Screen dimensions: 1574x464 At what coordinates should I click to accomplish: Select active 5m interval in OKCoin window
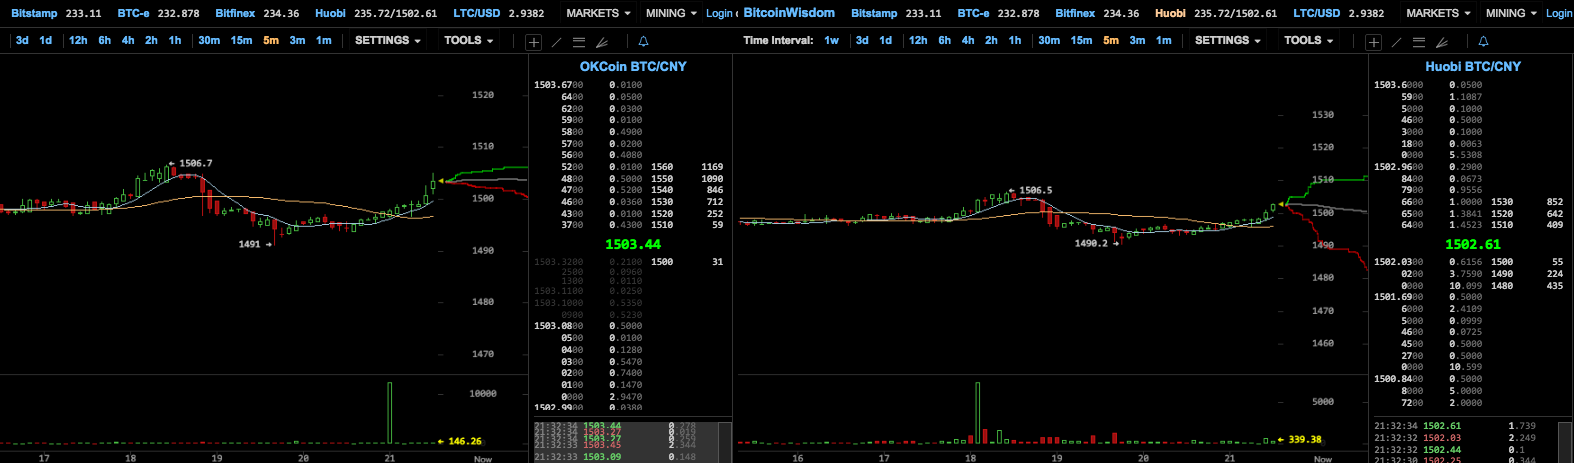pos(271,40)
